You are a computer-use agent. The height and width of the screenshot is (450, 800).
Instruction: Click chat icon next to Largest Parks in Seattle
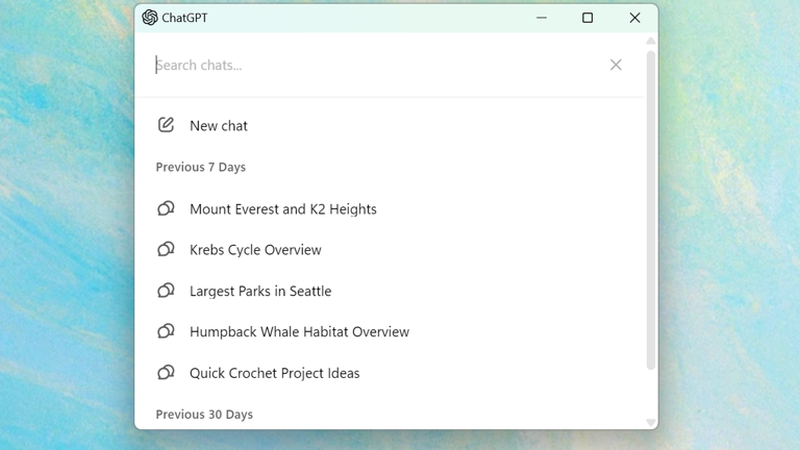point(166,291)
